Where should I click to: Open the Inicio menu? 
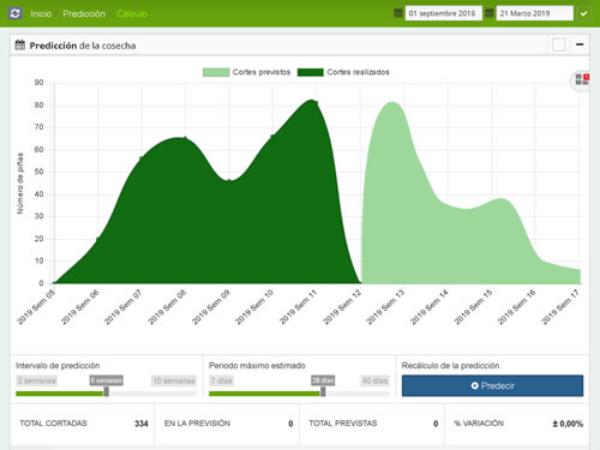coord(41,14)
